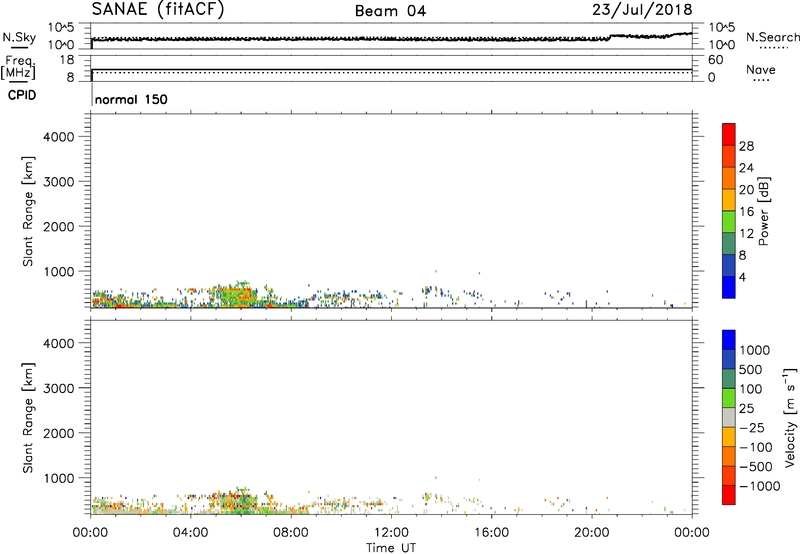This screenshot has height=554, width=800.
Task: Pick the light green Power segment between 12 and 16
Action: pos(729,222)
